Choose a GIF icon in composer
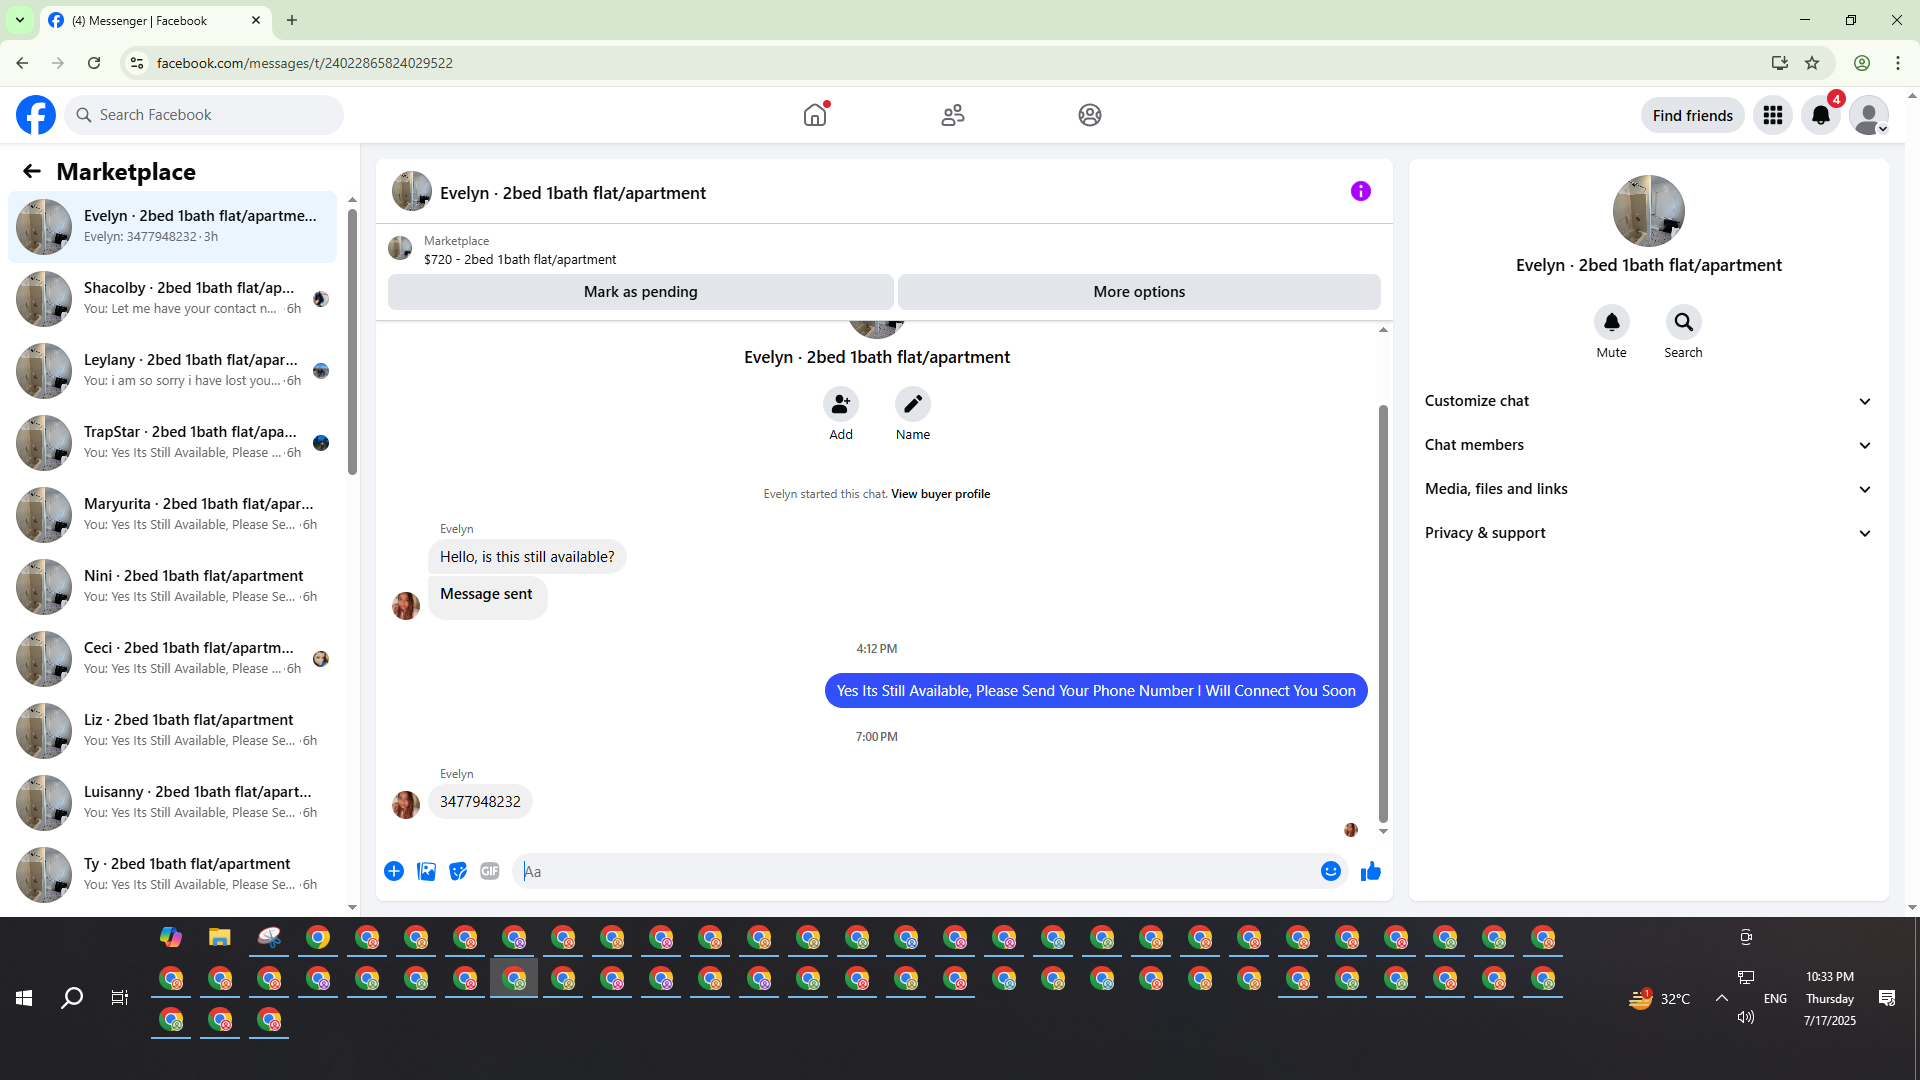The height and width of the screenshot is (1080, 1920). click(x=490, y=871)
